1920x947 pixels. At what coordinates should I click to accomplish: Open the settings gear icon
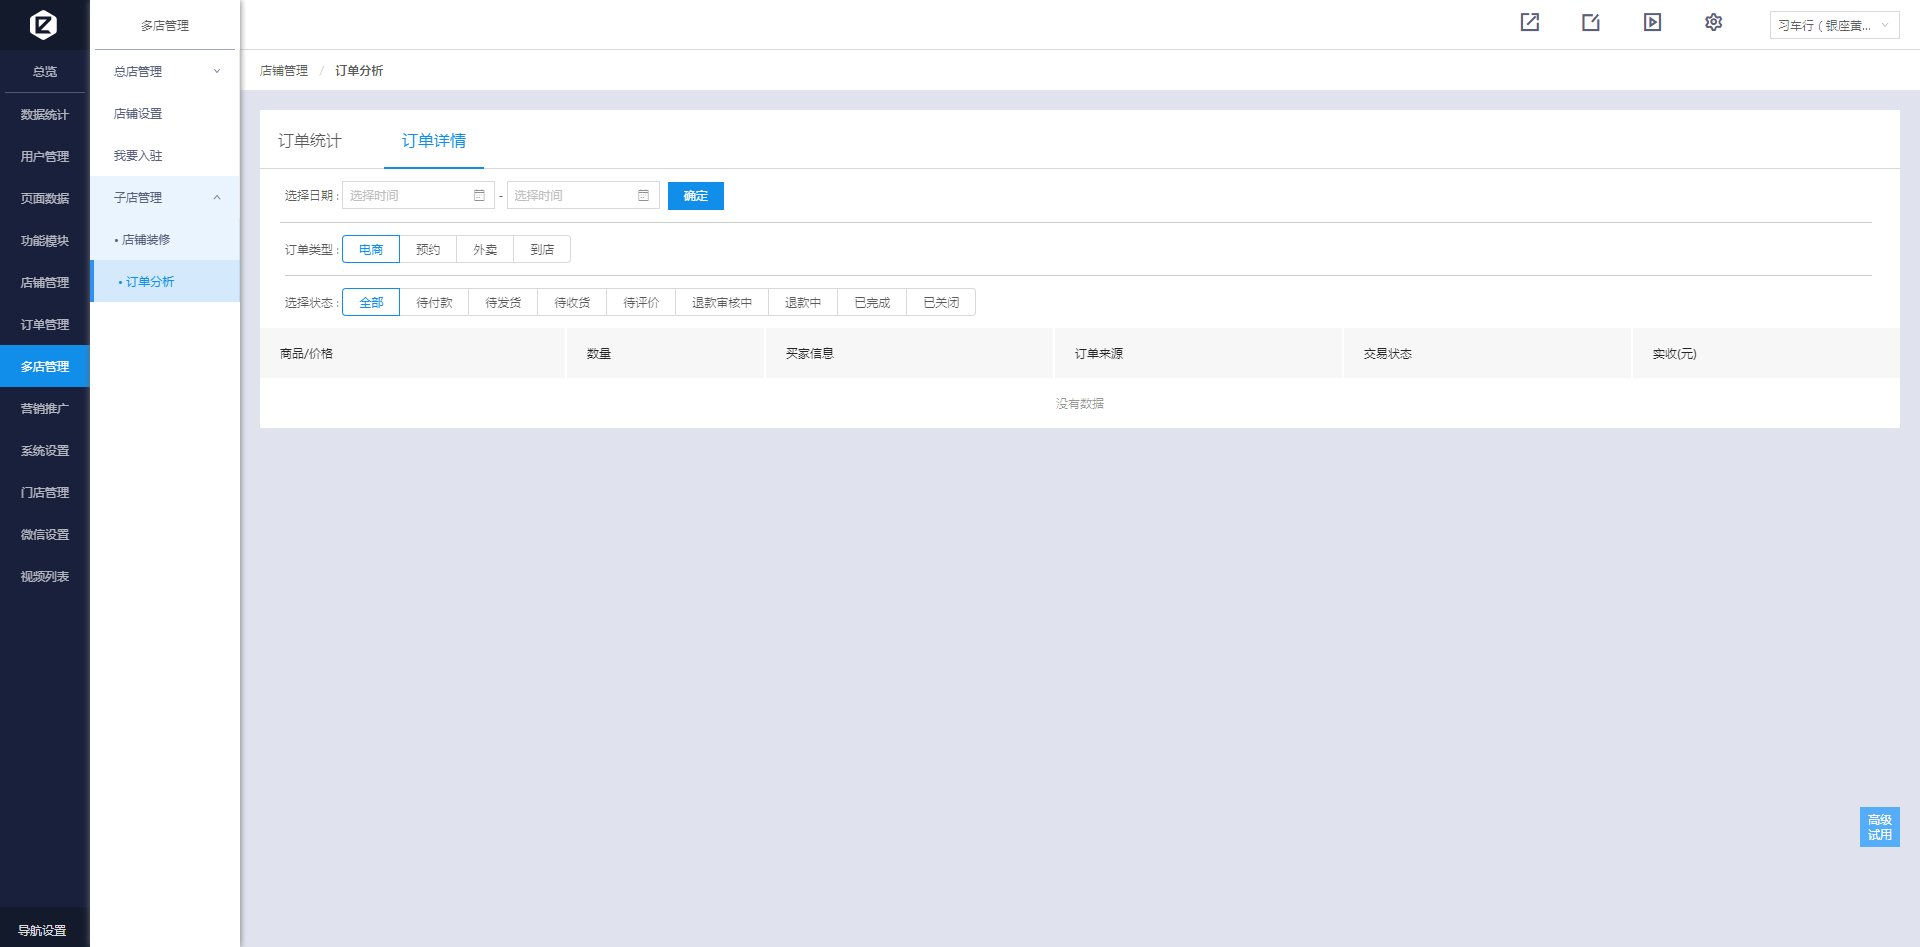pos(1713,22)
